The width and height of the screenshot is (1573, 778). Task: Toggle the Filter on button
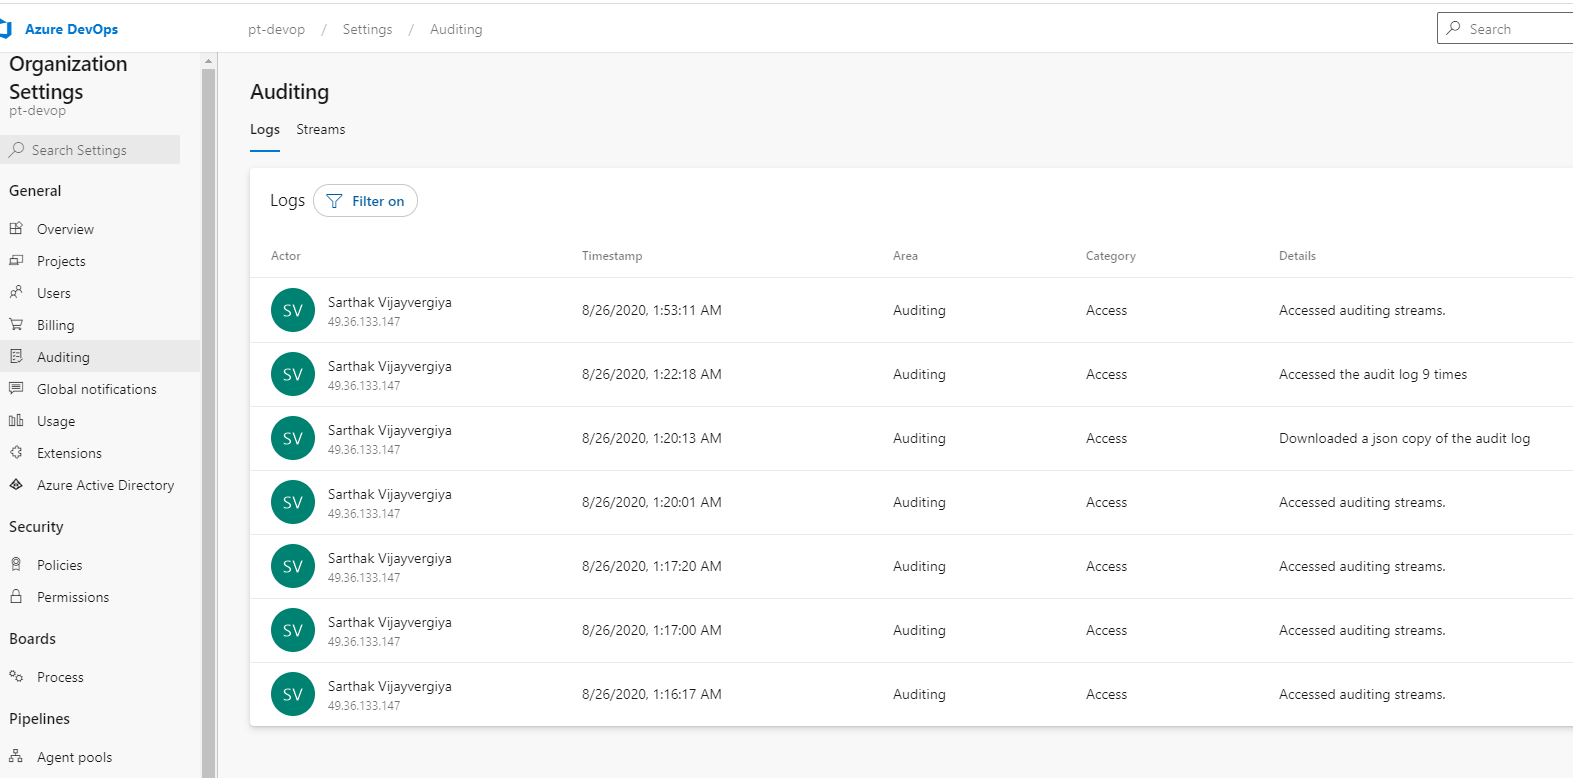[x=365, y=201]
